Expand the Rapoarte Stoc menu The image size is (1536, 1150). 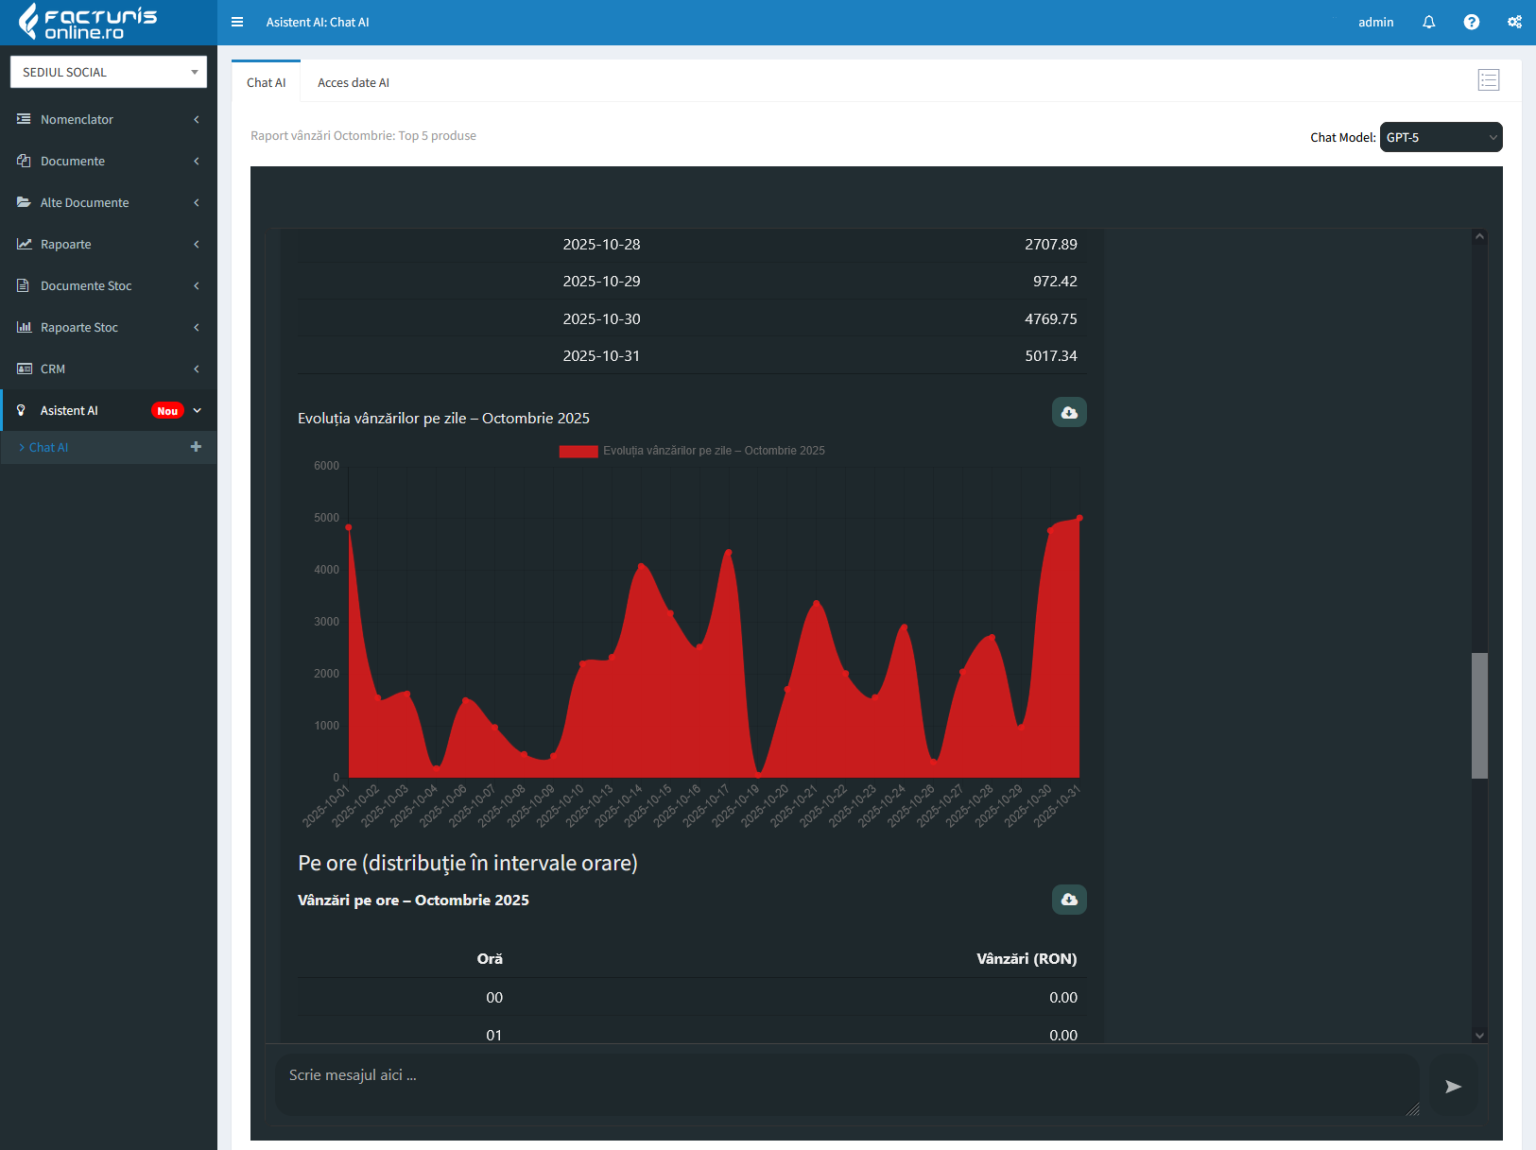pos(108,327)
